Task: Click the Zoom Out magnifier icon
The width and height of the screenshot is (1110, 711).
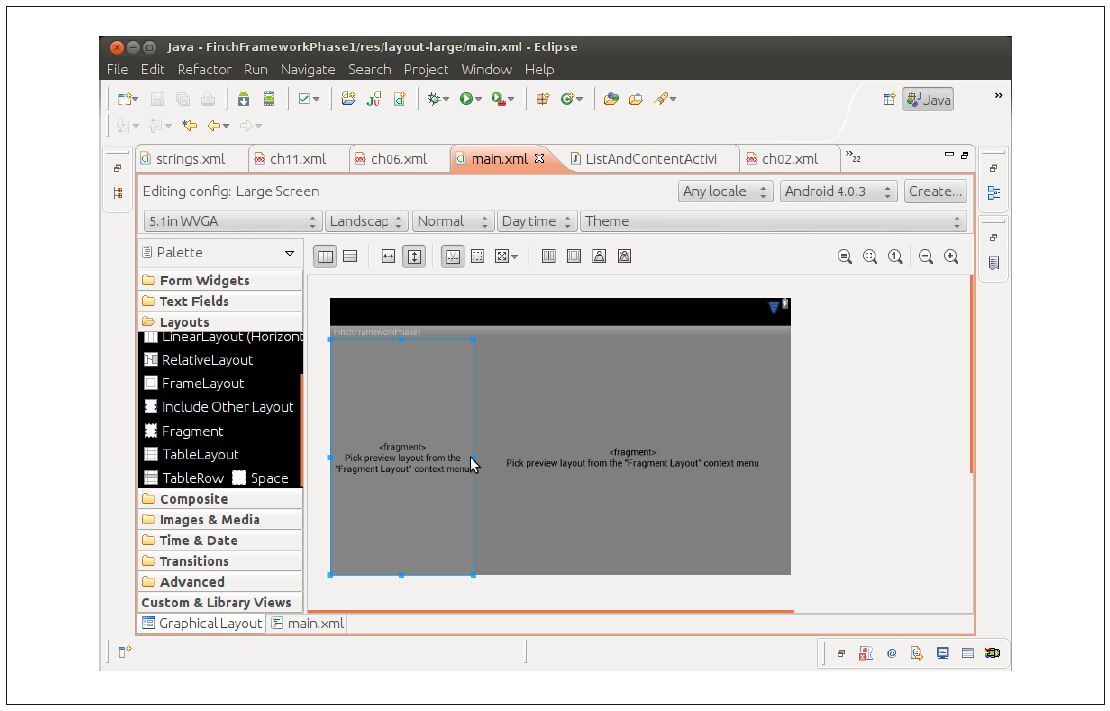Action: click(x=926, y=256)
